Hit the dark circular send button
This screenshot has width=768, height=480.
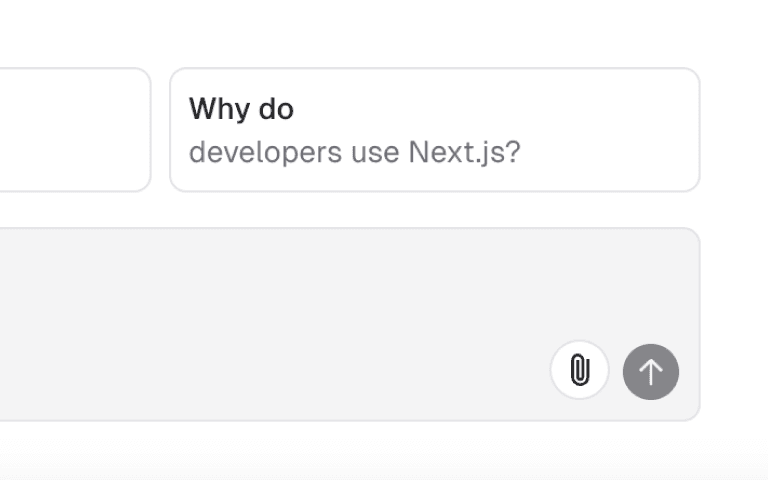(651, 372)
